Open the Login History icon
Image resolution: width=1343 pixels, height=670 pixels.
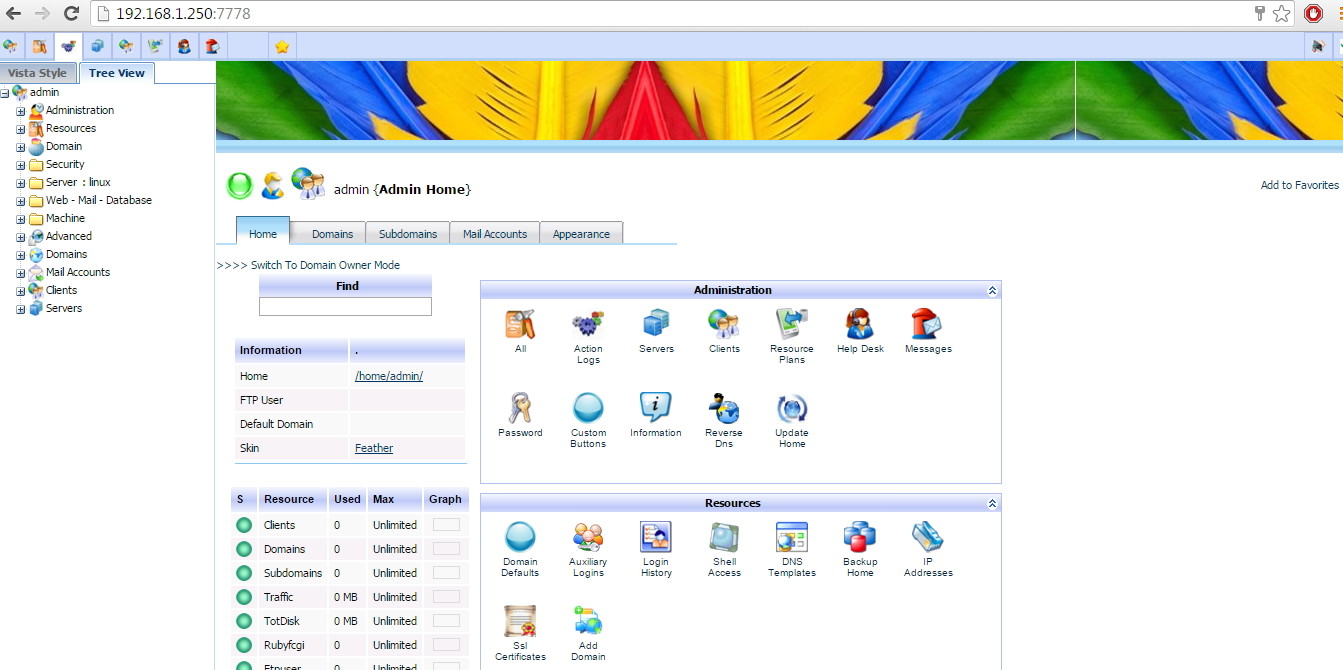[656, 537]
